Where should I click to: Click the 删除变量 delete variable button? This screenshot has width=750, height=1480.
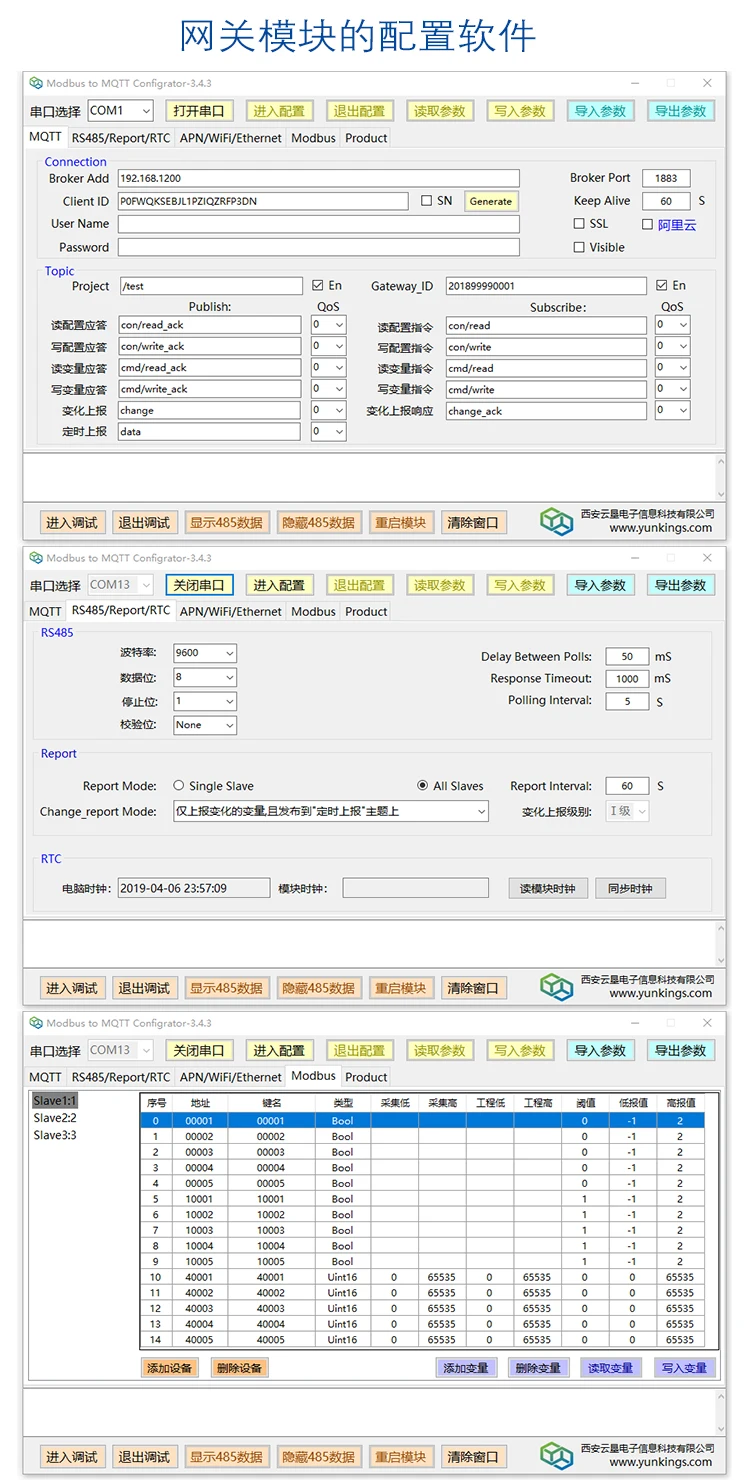538,1368
